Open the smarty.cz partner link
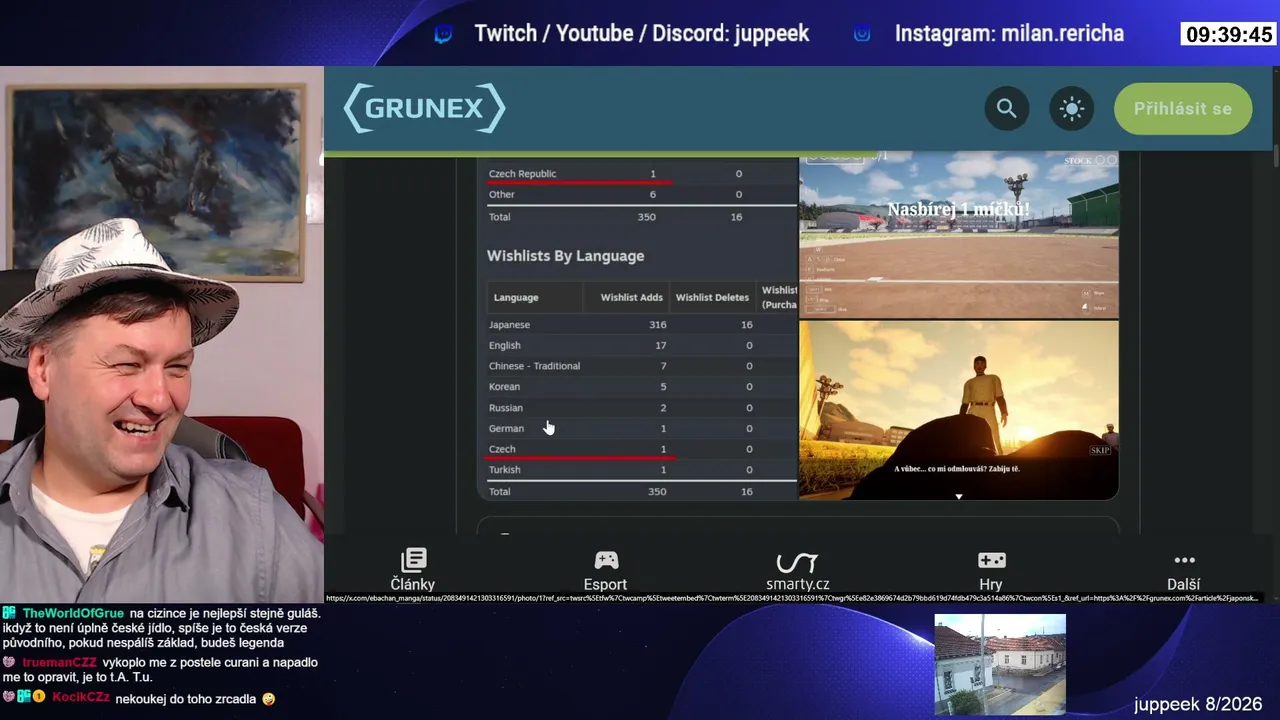 click(797, 570)
